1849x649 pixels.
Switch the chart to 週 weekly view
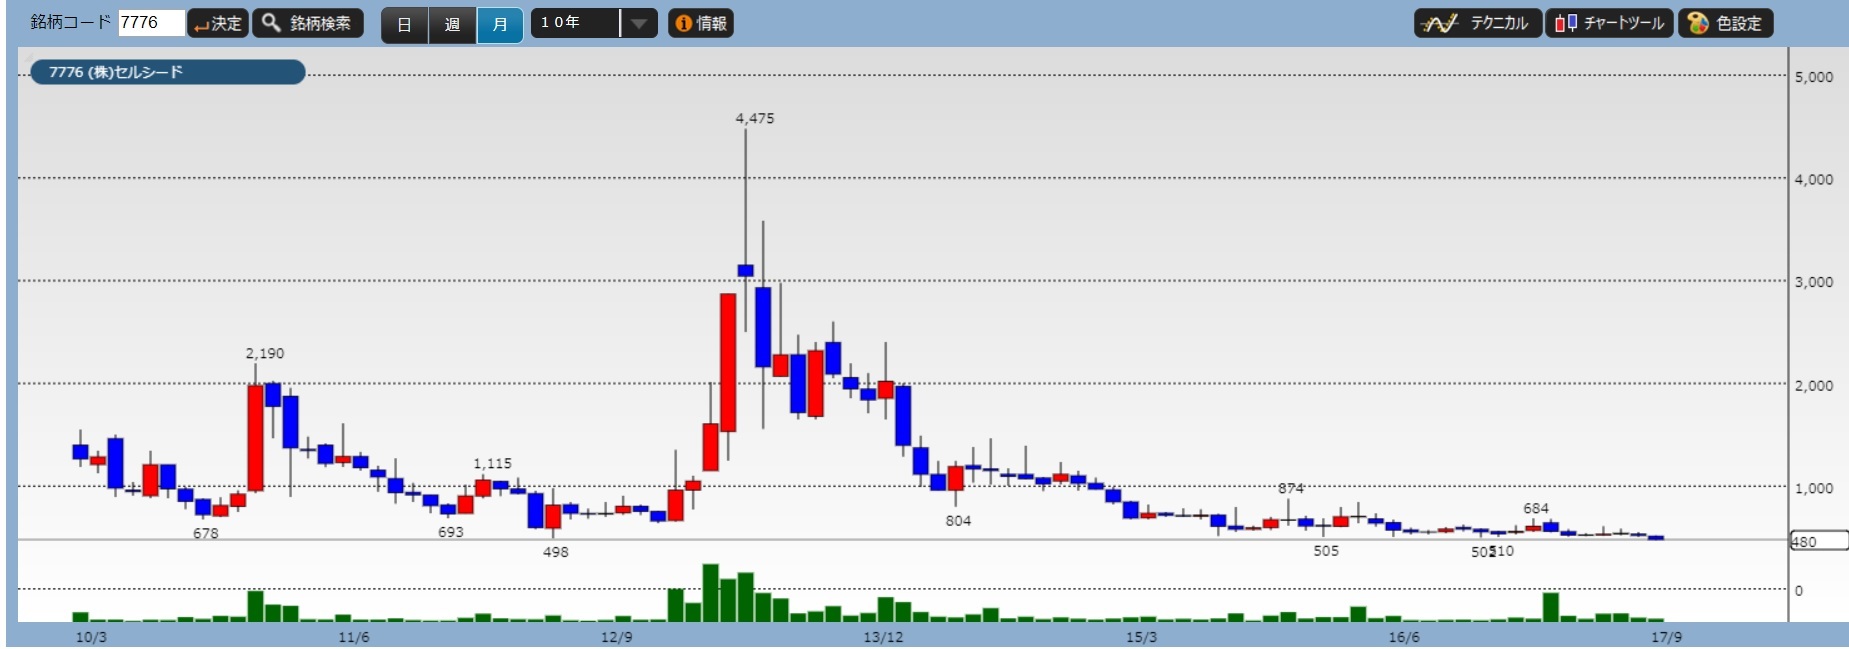(x=452, y=24)
